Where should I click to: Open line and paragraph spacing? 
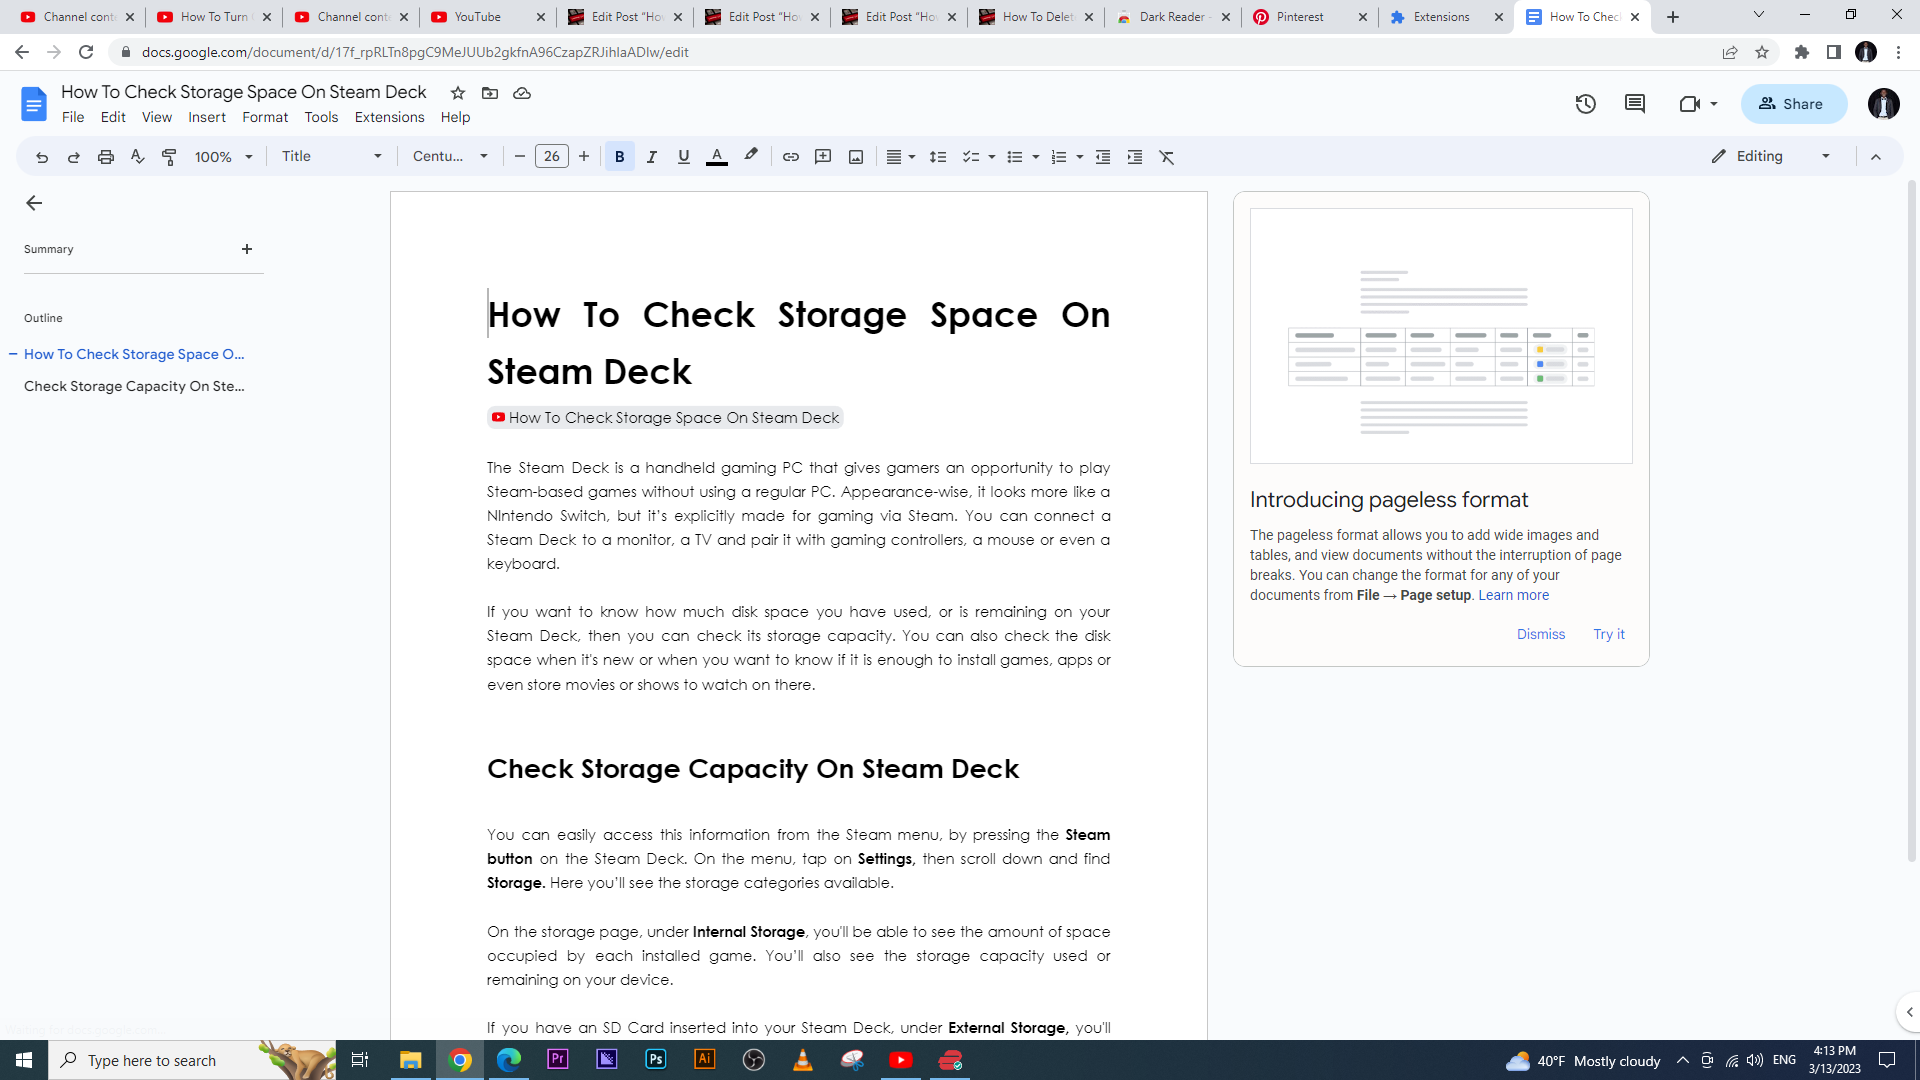938,157
